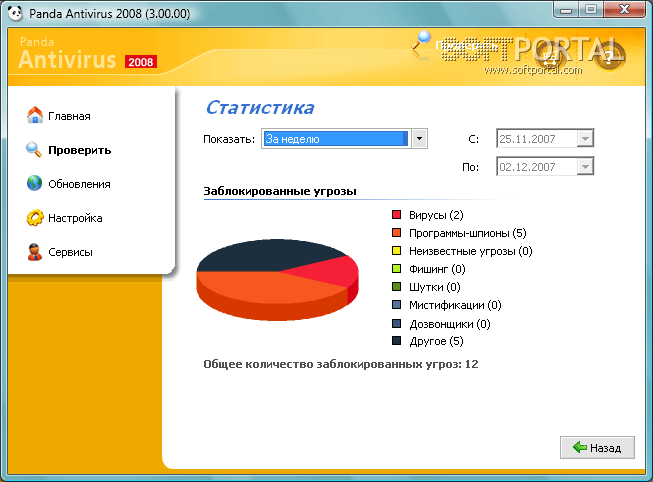
Task: Click the orange Программы-шпионы legend swatch
Action: click(396, 232)
